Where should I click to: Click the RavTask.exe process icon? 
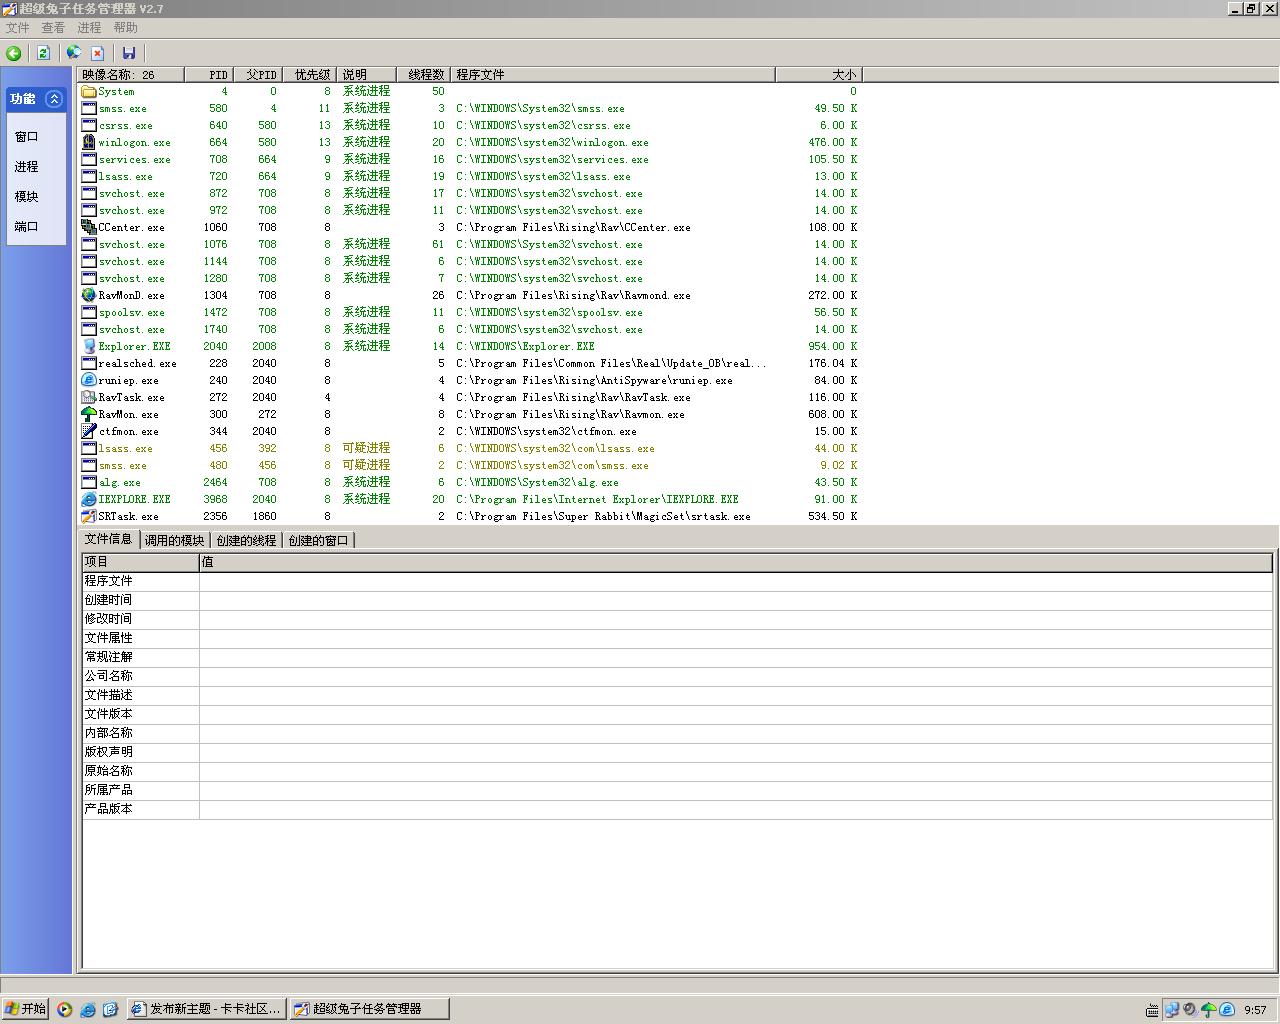(89, 397)
